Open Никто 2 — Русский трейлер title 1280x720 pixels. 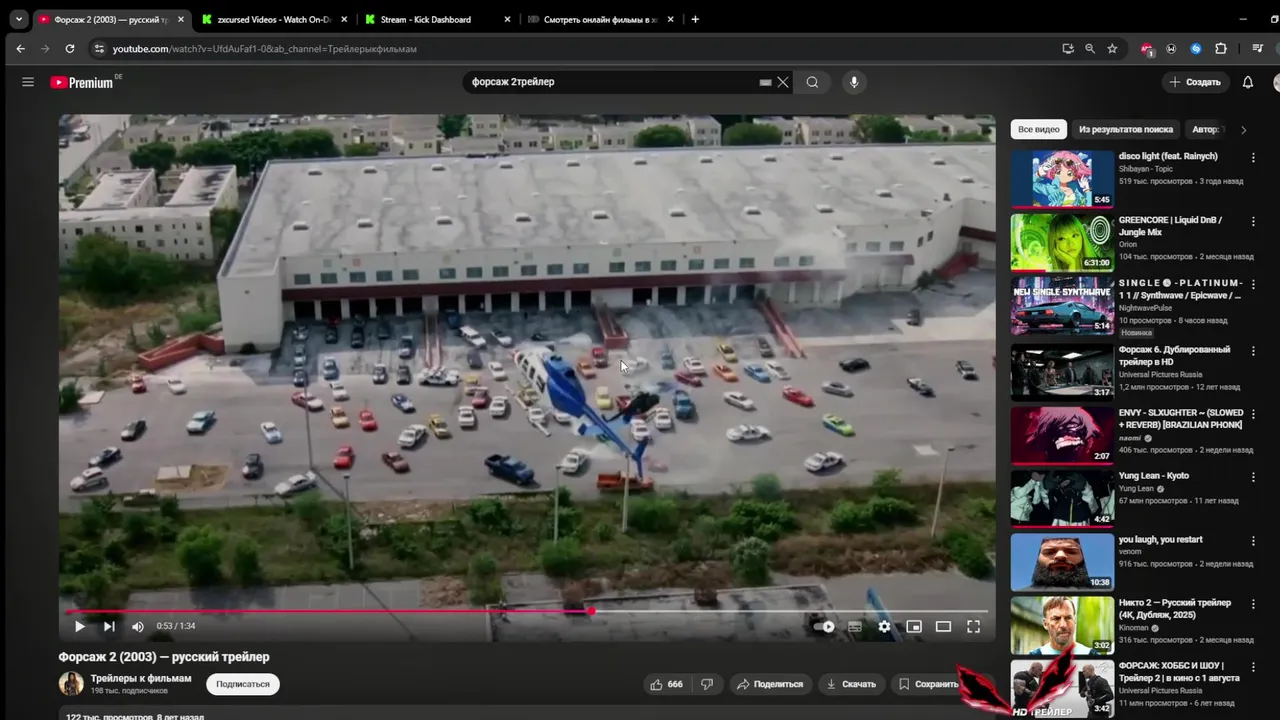pyautogui.click(x=1175, y=609)
